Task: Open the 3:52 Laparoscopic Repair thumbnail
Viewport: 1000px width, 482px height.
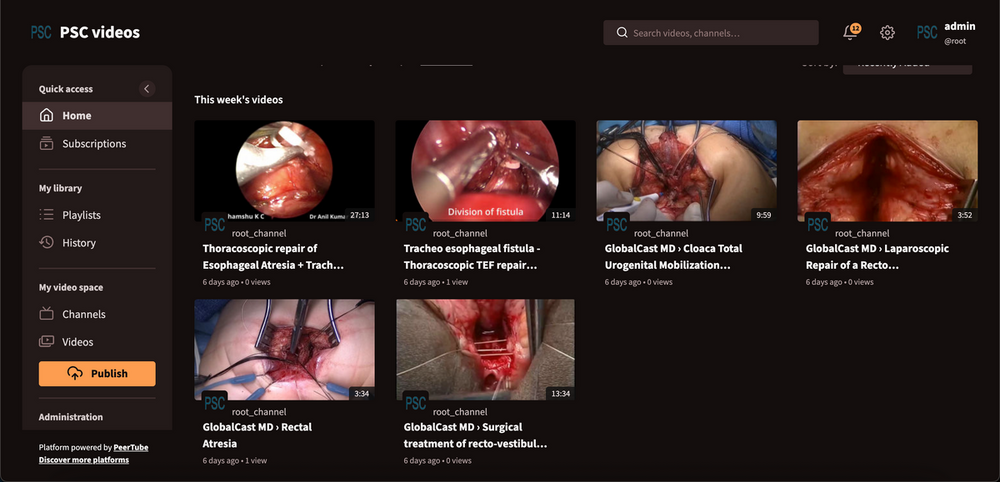Action: point(887,171)
